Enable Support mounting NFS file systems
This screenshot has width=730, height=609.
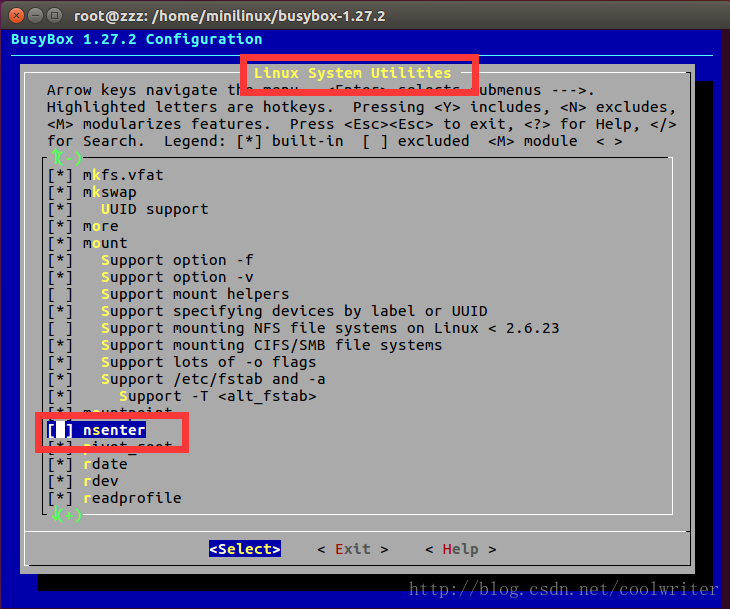click(x=60, y=329)
